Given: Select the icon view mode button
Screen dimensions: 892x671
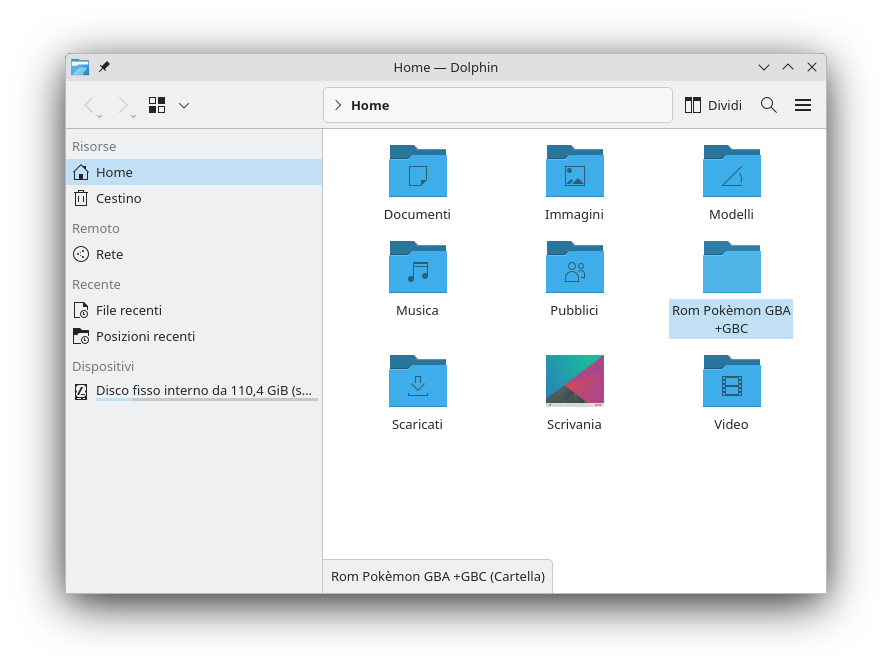Looking at the screenshot, I should [156, 105].
